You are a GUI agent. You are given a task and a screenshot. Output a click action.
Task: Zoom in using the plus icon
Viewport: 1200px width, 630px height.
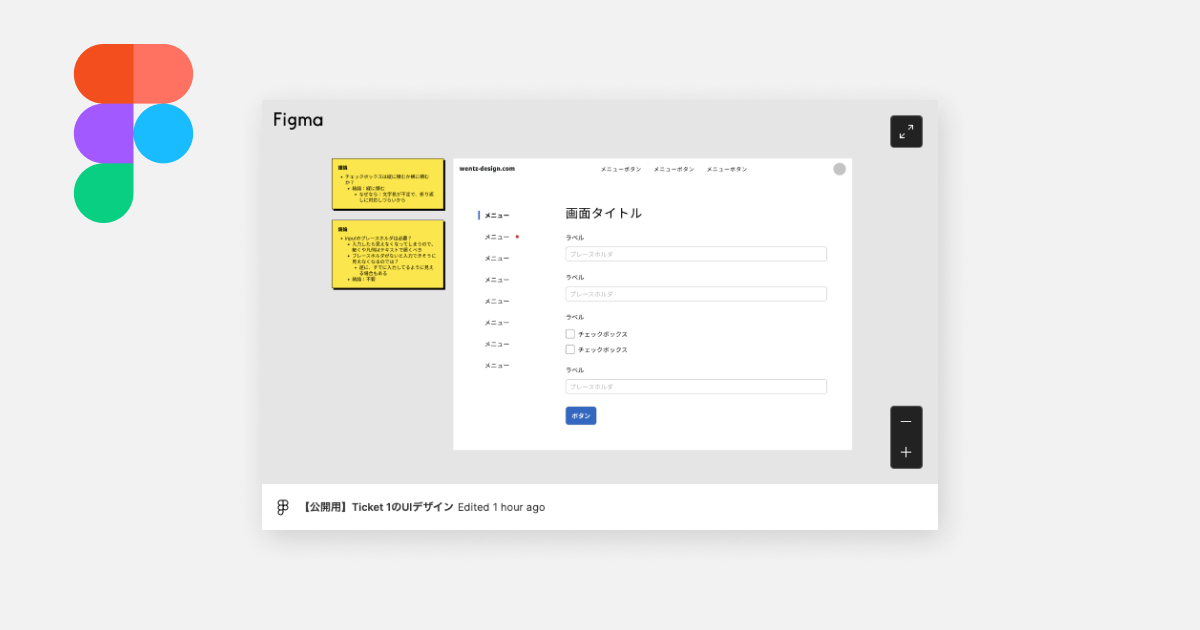(x=906, y=452)
